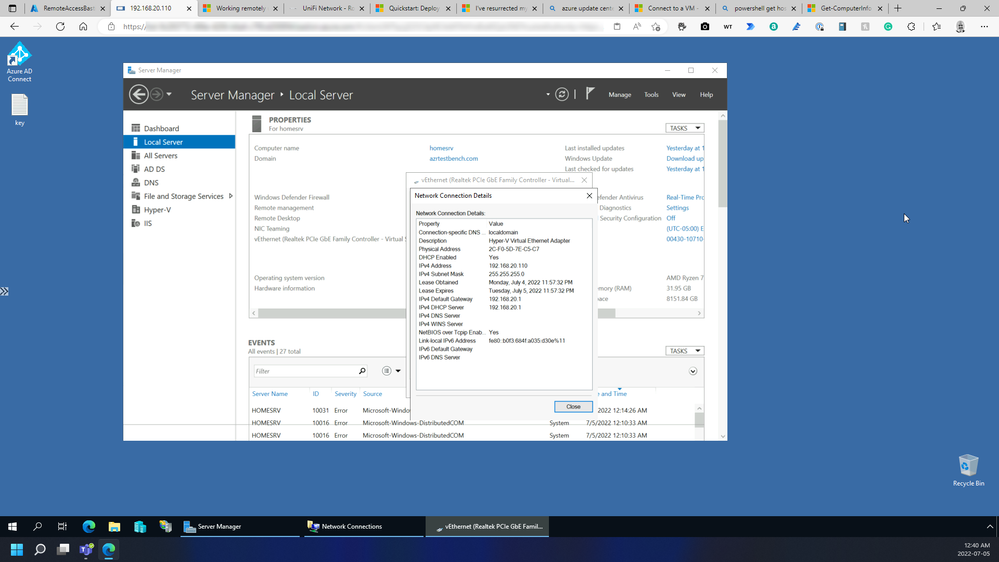Refresh Server Manager with the circular refresh icon

pos(561,94)
